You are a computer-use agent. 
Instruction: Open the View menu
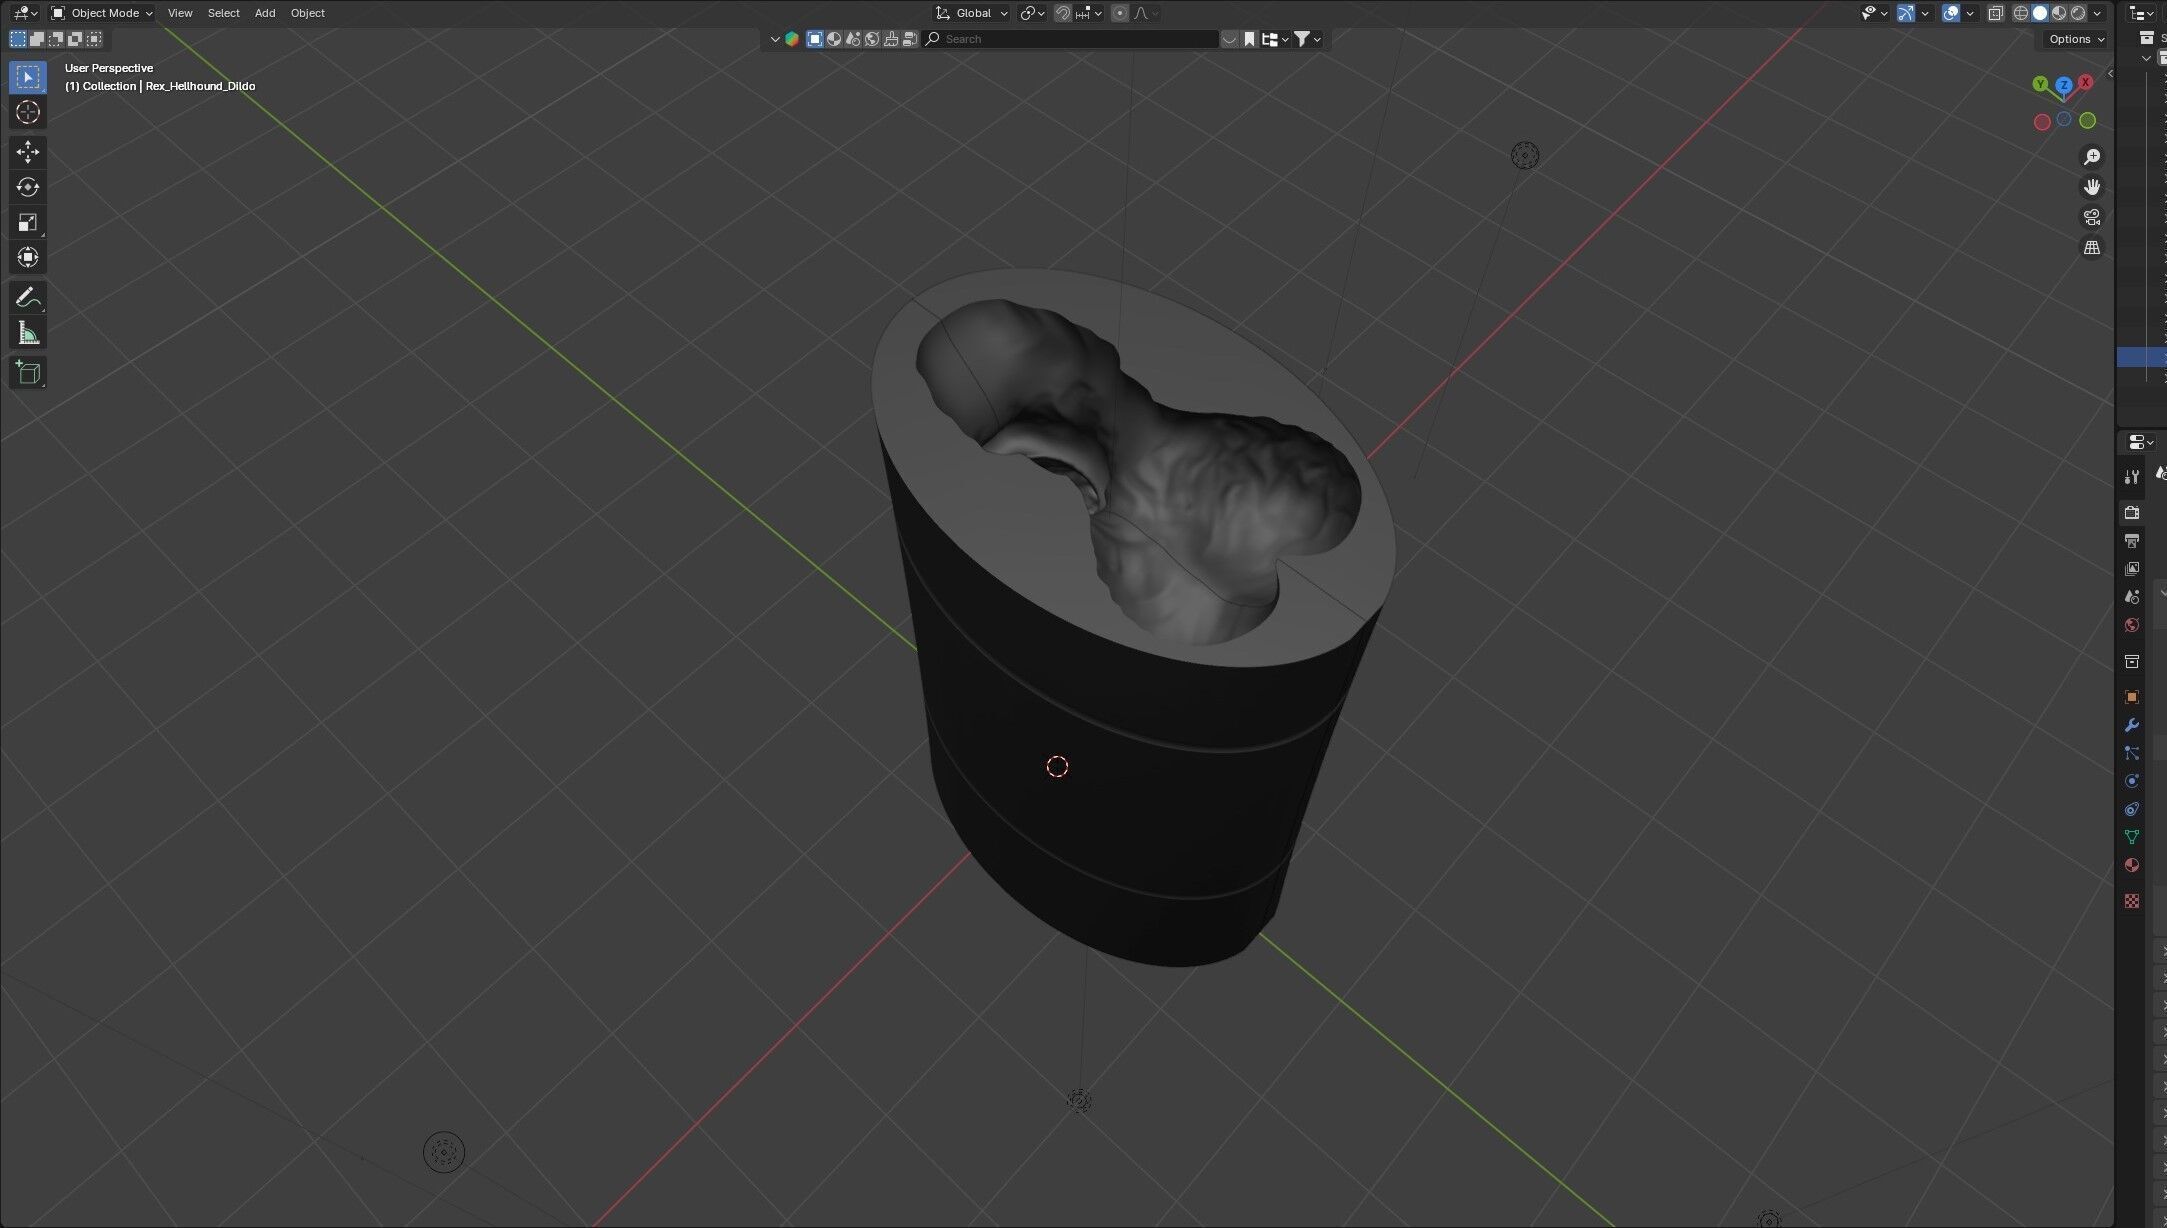point(180,13)
